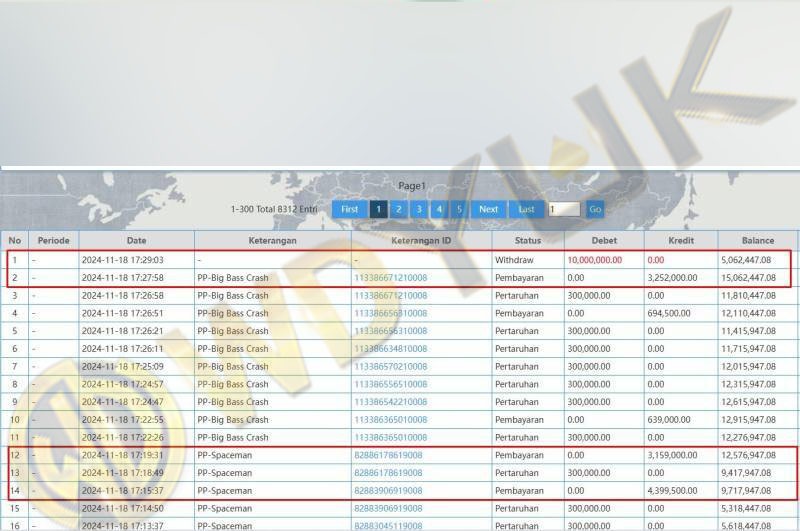Viewport: 800px width, 531px height.
Task: Click the Date column header
Action: 136,241
